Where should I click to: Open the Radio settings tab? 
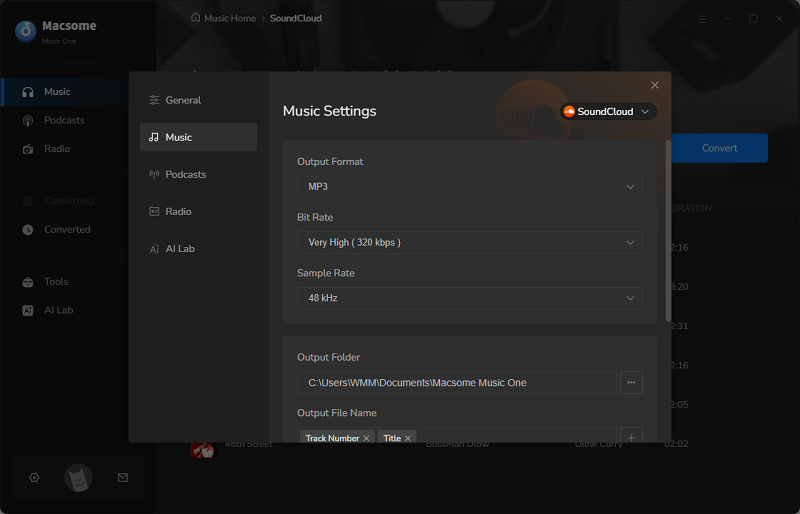click(x=198, y=211)
